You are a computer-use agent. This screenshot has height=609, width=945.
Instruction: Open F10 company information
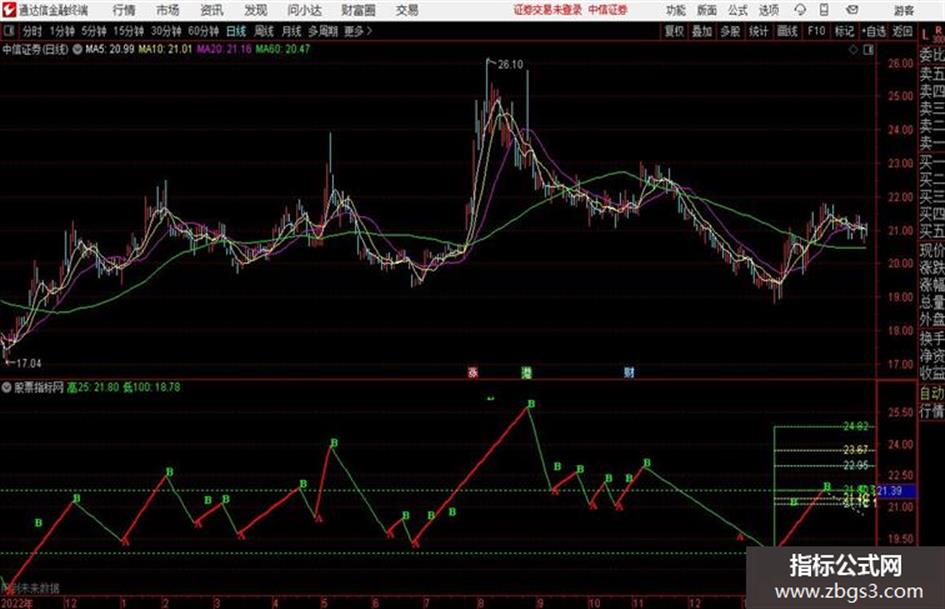click(x=816, y=31)
